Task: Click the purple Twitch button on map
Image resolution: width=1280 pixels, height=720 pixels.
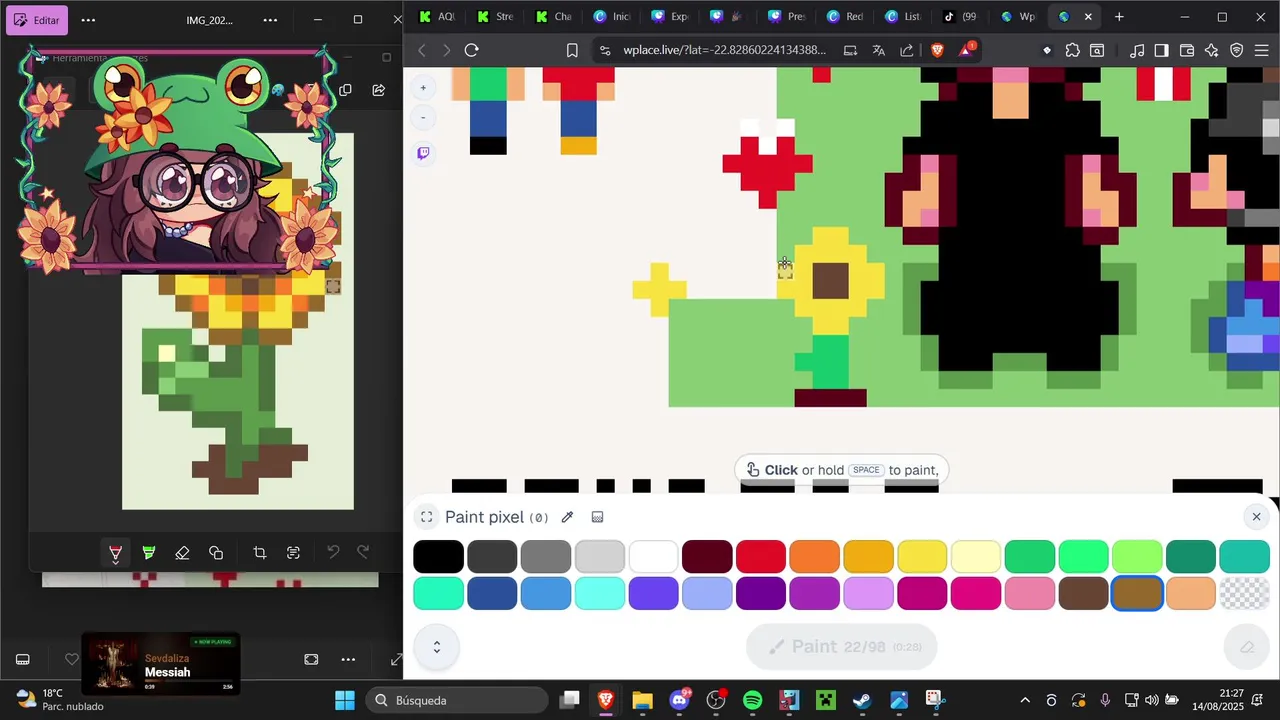Action: (x=423, y=153)
